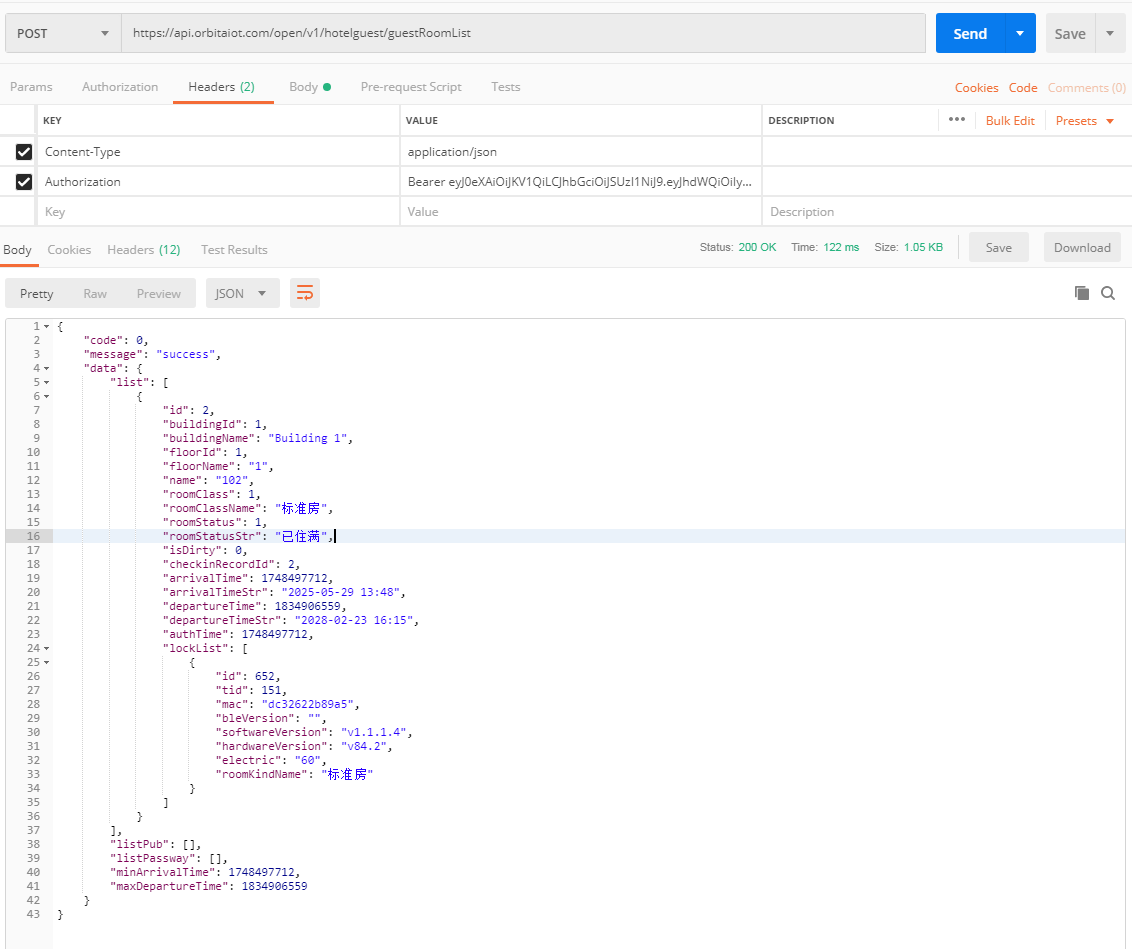Open the Authorization tab
The width and height of the screenshot is (1132, 949).
click(x=120, y=87)
